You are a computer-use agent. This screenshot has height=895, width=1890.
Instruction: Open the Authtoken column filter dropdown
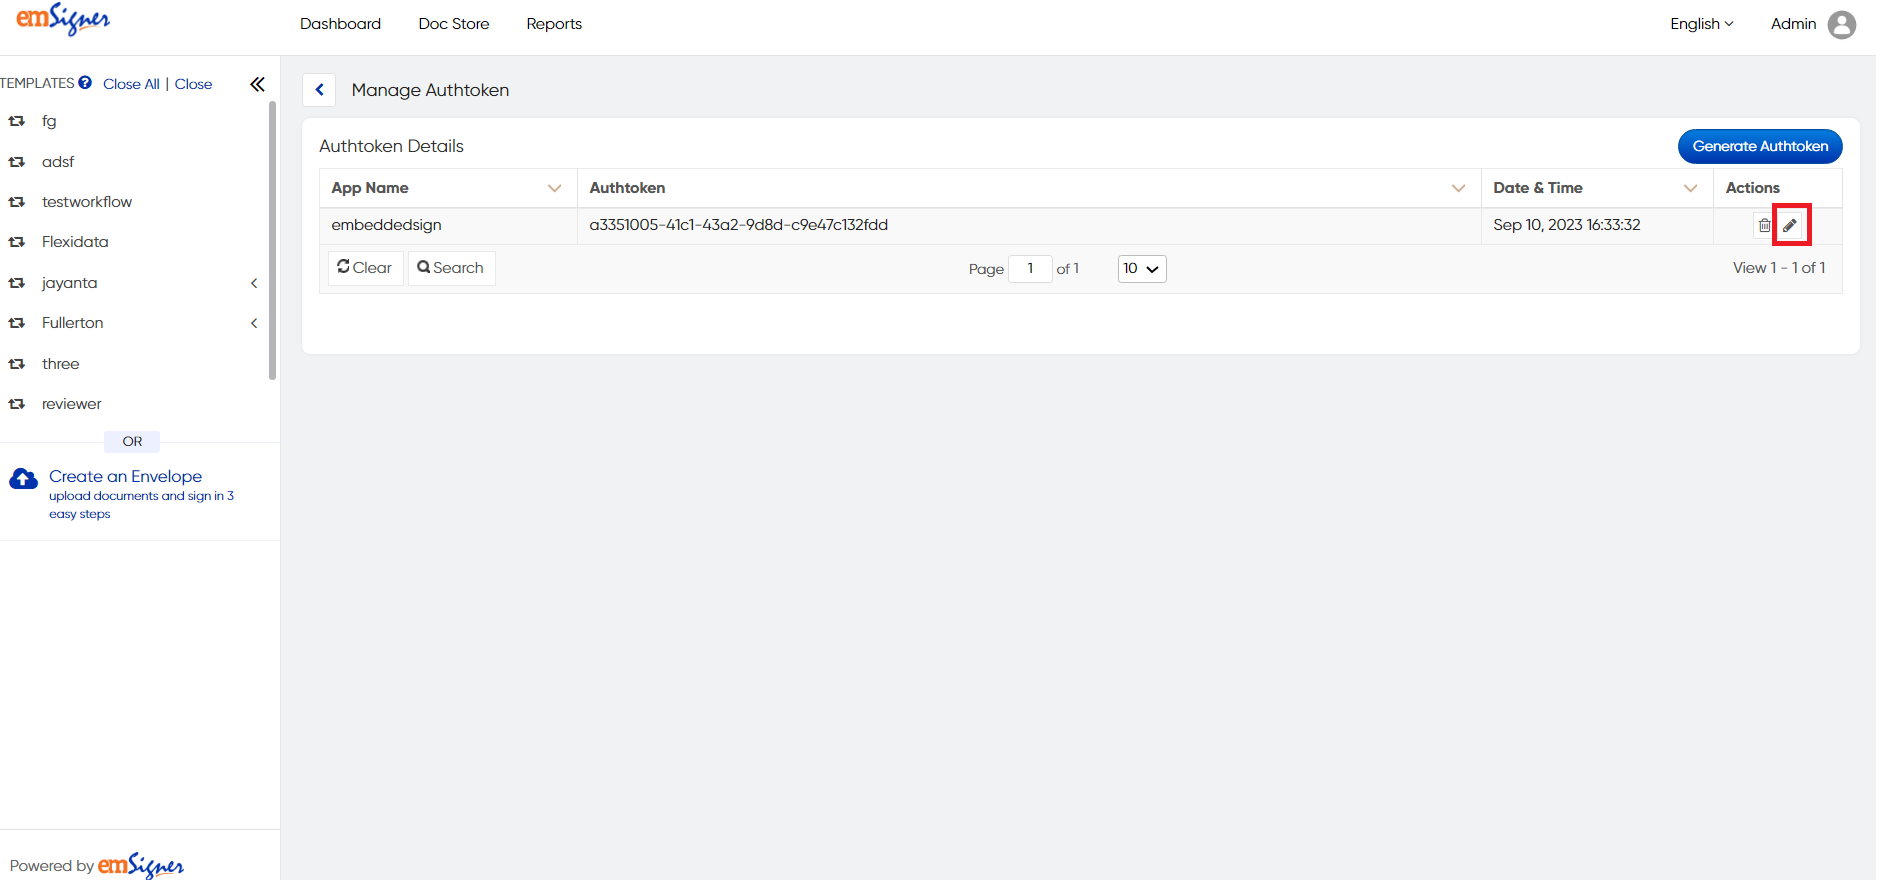click(1458, 188)
